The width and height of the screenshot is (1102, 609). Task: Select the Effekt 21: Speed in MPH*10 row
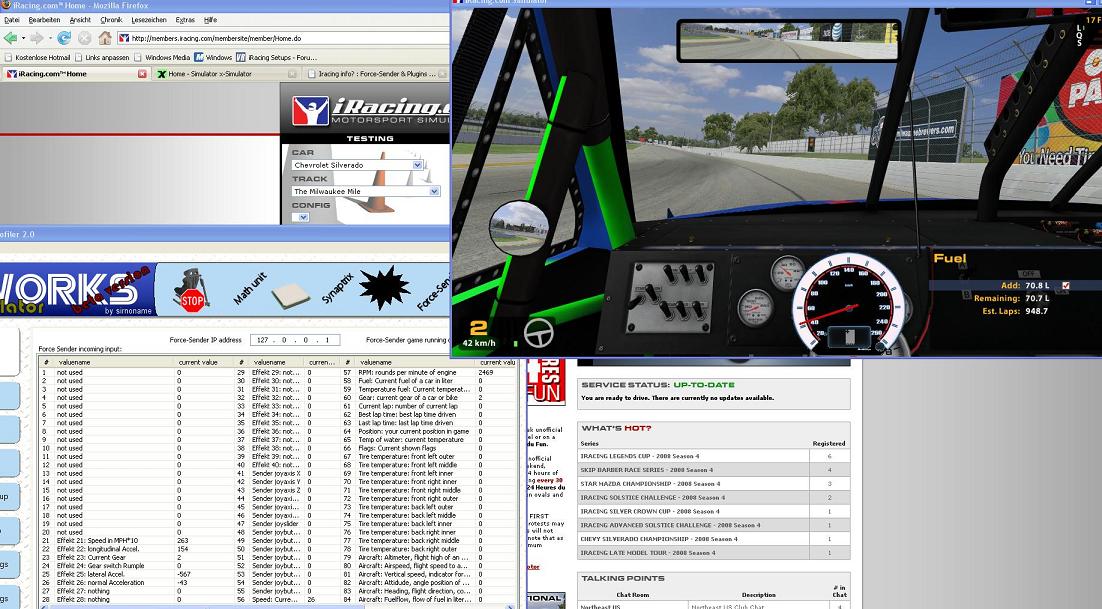[x=135, y=541]
